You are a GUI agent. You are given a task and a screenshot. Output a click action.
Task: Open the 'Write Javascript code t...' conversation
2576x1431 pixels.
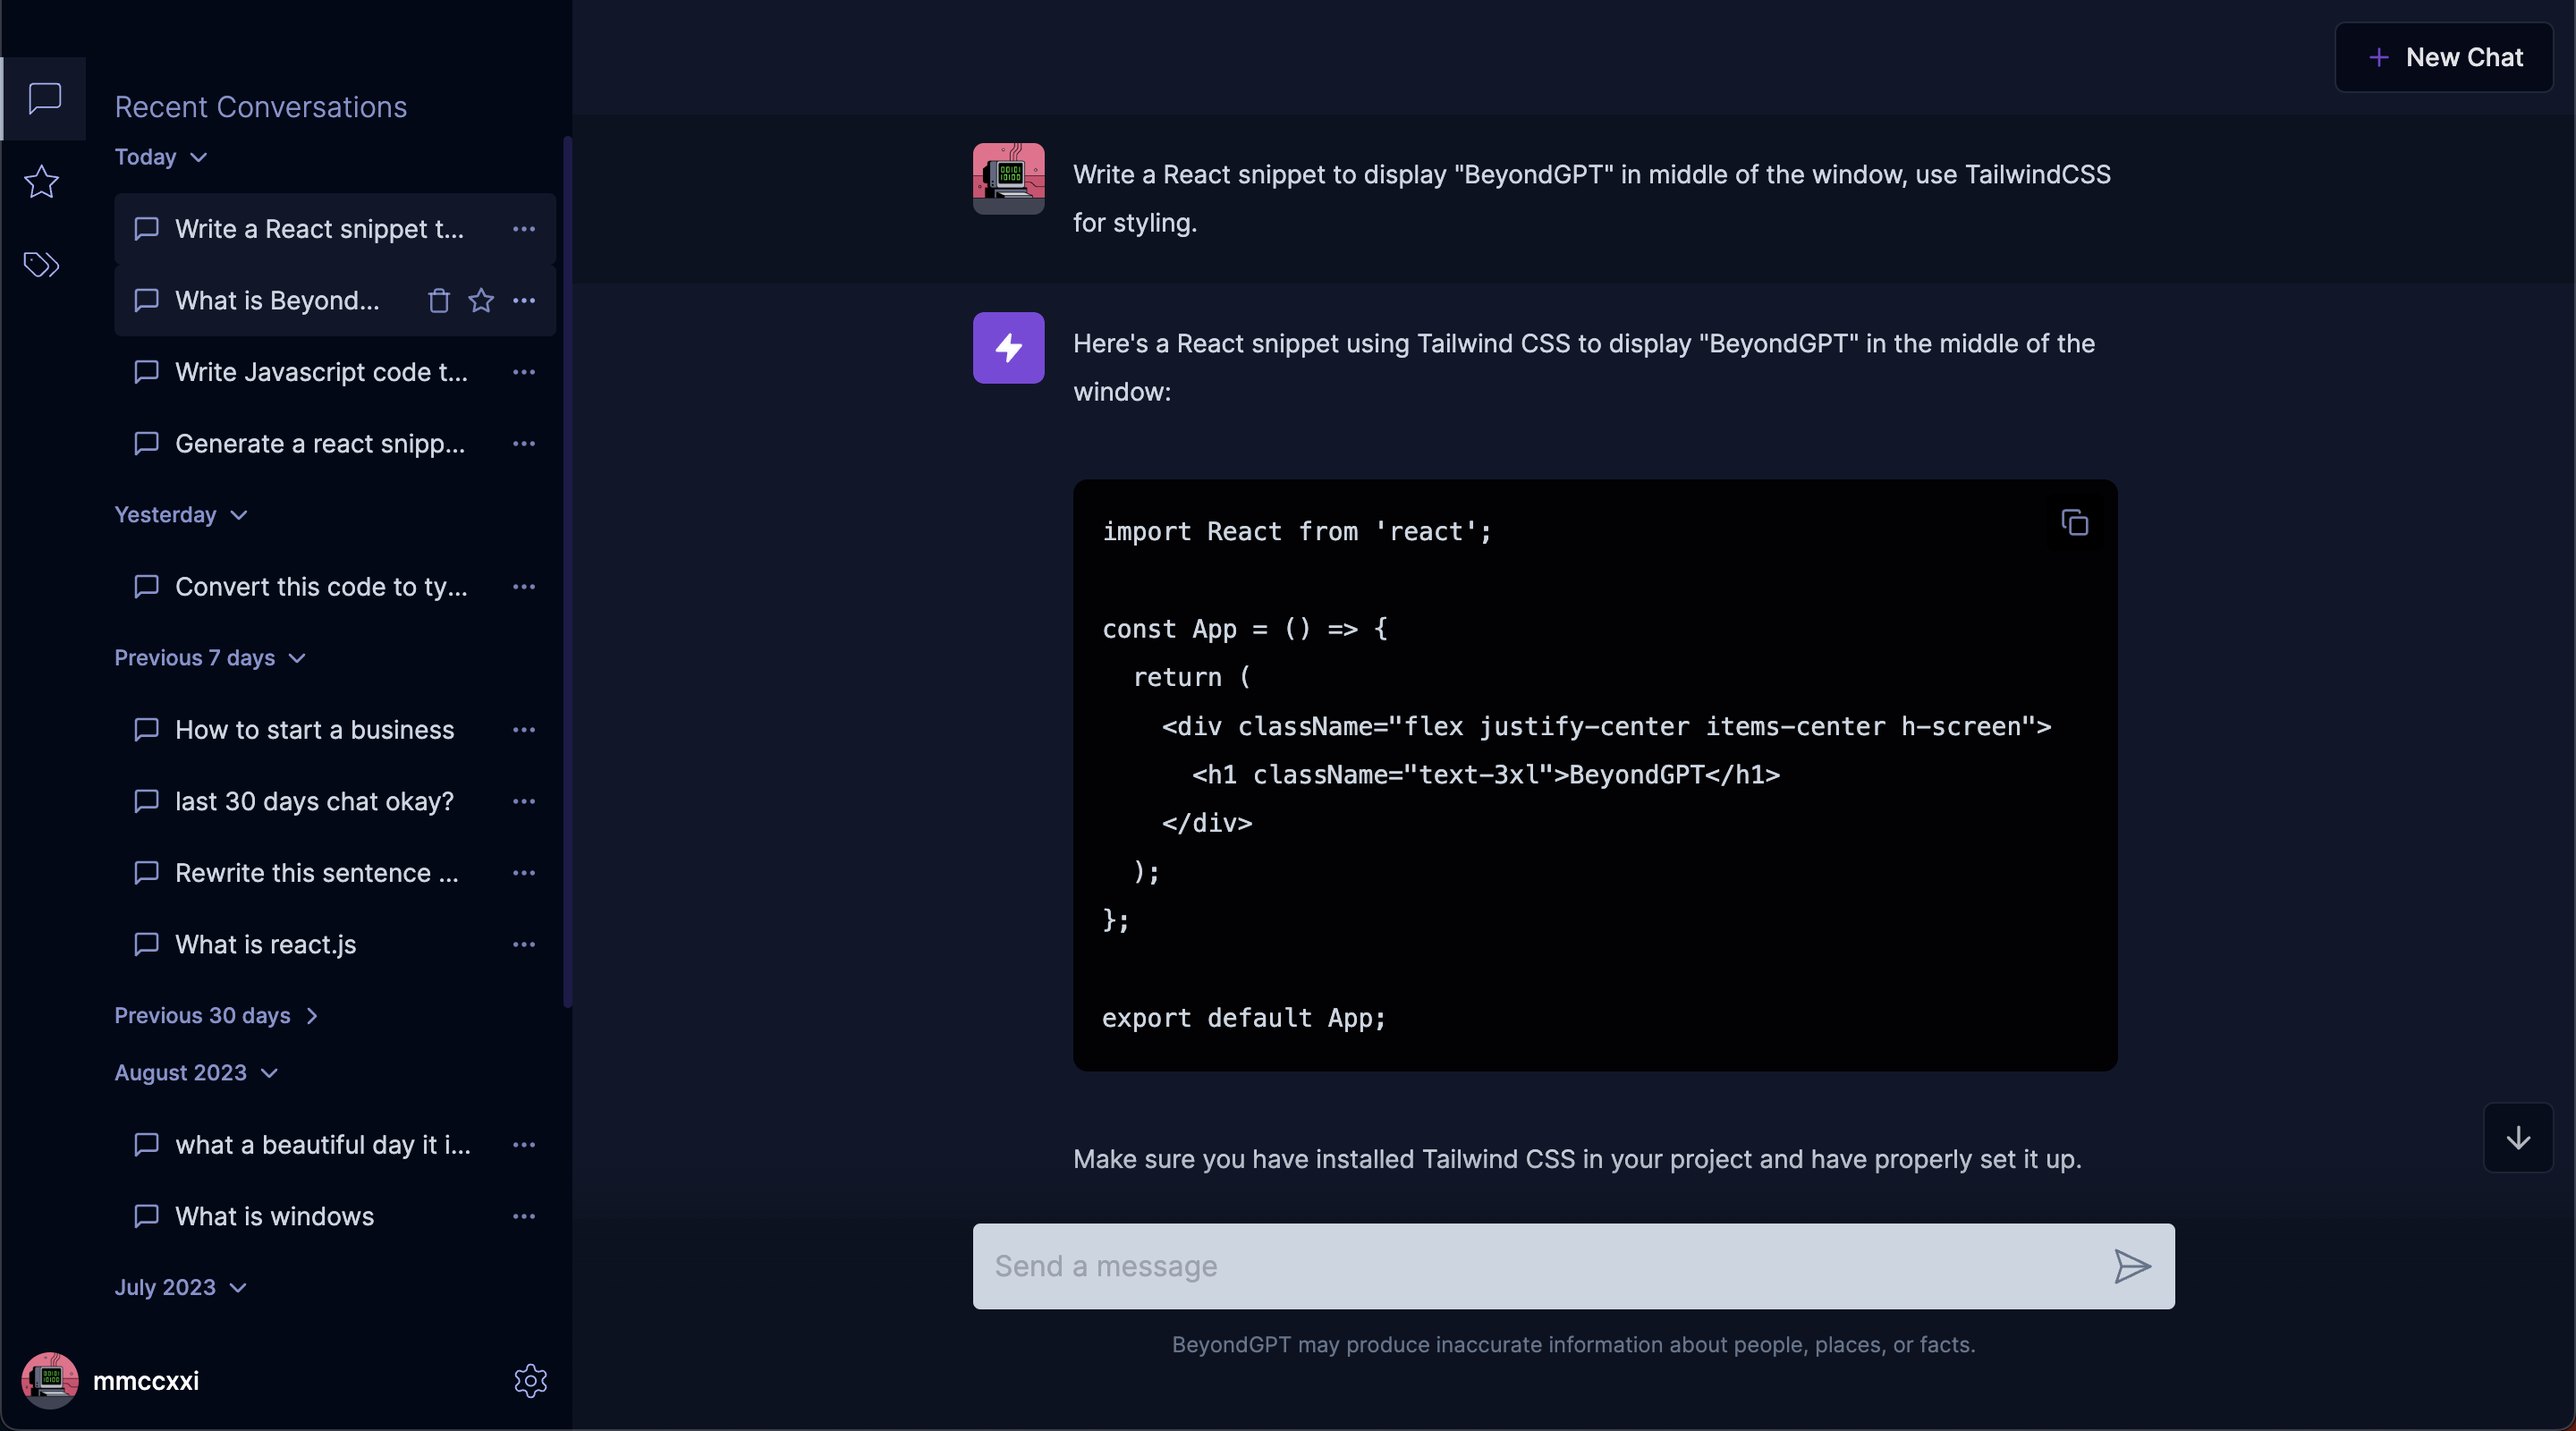coord(320,372)
